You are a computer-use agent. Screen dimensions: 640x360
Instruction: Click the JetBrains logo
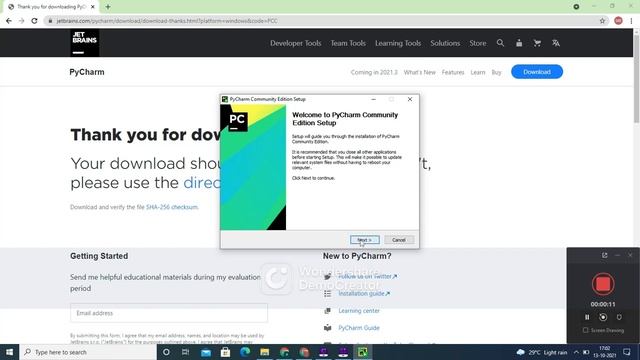coord(84,42)
